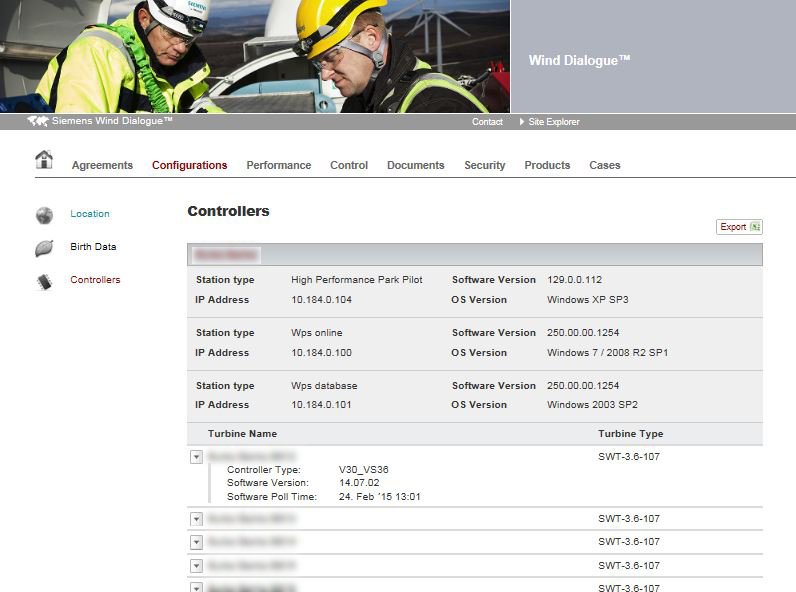The height and width of the screenshot is (592, 796).
Task: Click the globe icon beside Location
Action: 45,215
